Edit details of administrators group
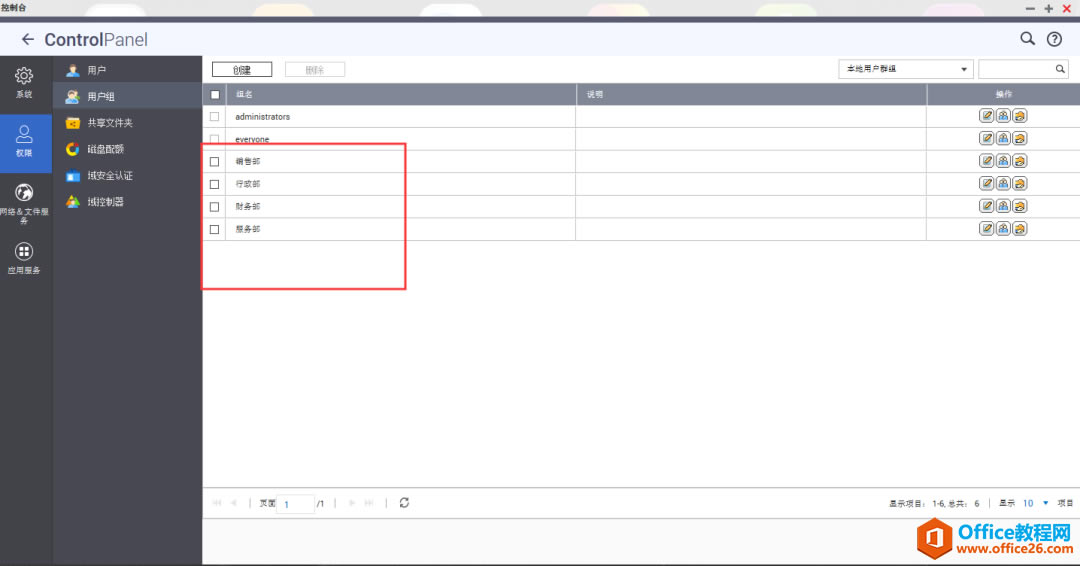The height and width of the screenshot is (566, 1080). click(x=986, y=116)
